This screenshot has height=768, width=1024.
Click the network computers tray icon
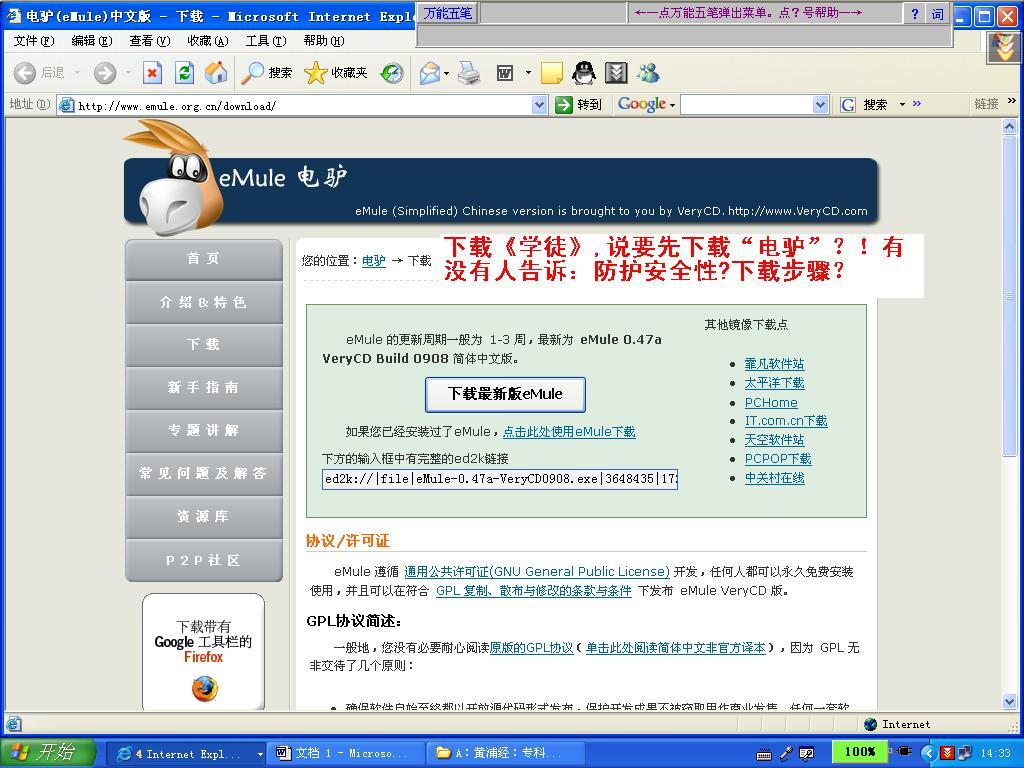(x=965, y=753)
